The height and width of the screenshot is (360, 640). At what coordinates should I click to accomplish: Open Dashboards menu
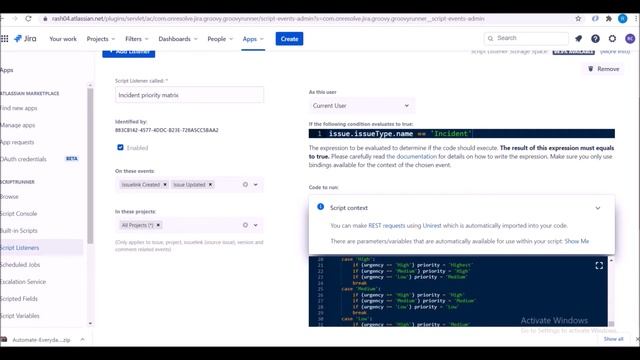178,39
